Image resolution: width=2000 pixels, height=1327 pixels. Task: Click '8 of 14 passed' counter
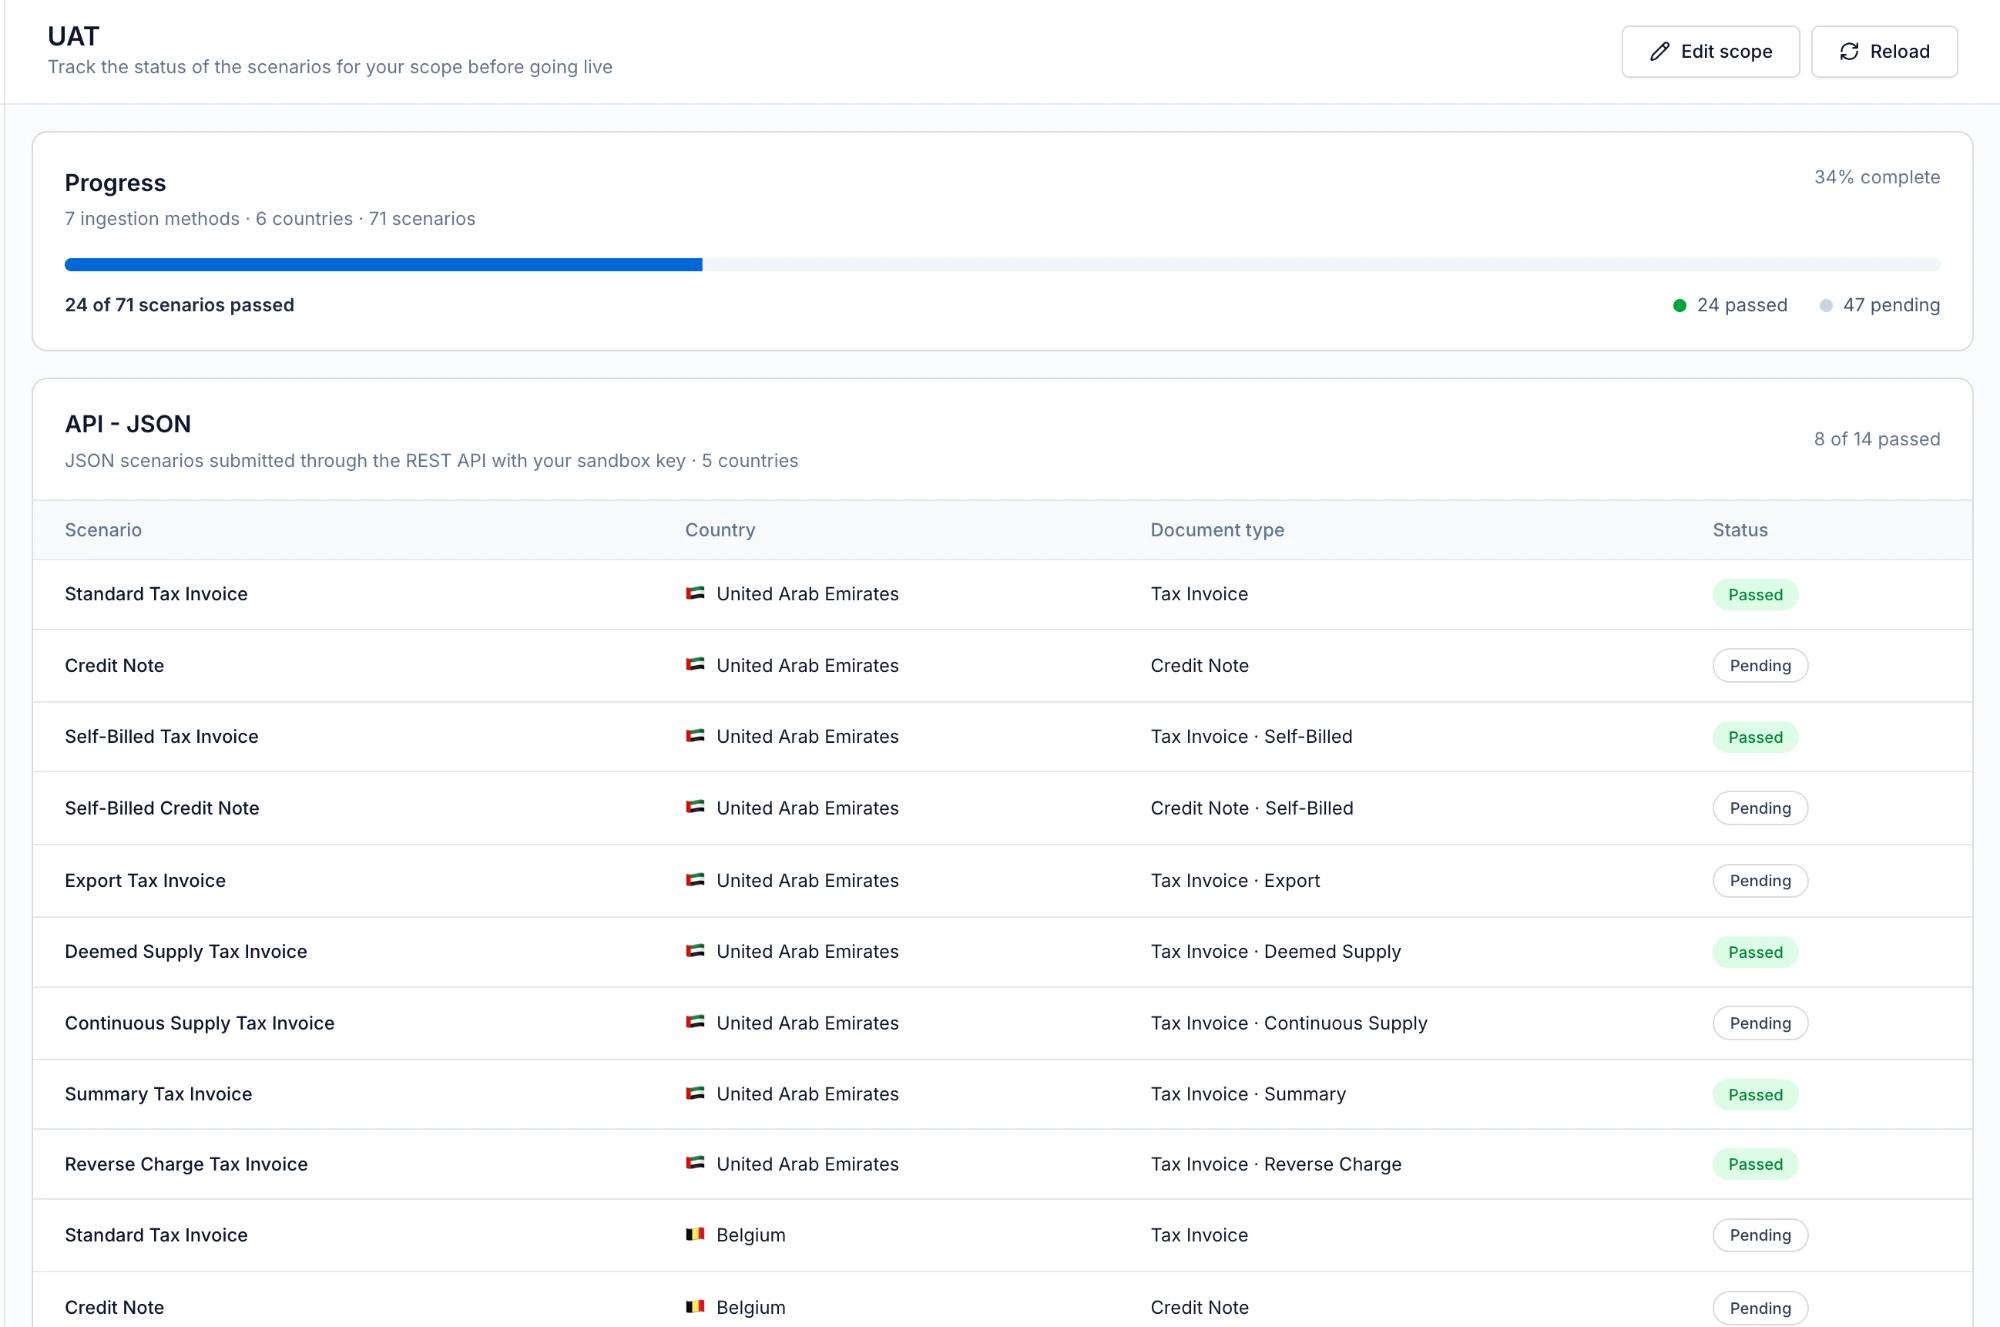coord(1877,439)
